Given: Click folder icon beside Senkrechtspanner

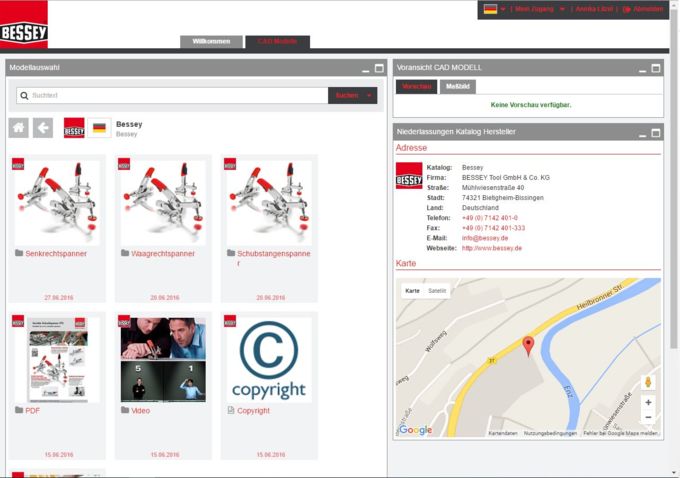Looking at the screenshot, I should click(x=19, y=253).
